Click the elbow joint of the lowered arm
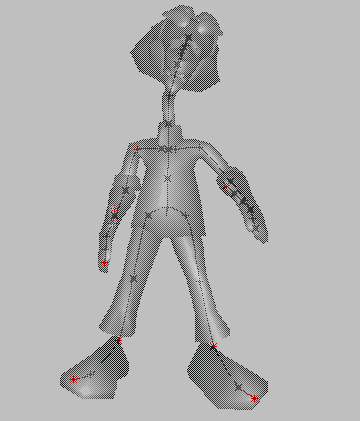The width and height of the screenshot is (360, 421). (x=125, y=190)
